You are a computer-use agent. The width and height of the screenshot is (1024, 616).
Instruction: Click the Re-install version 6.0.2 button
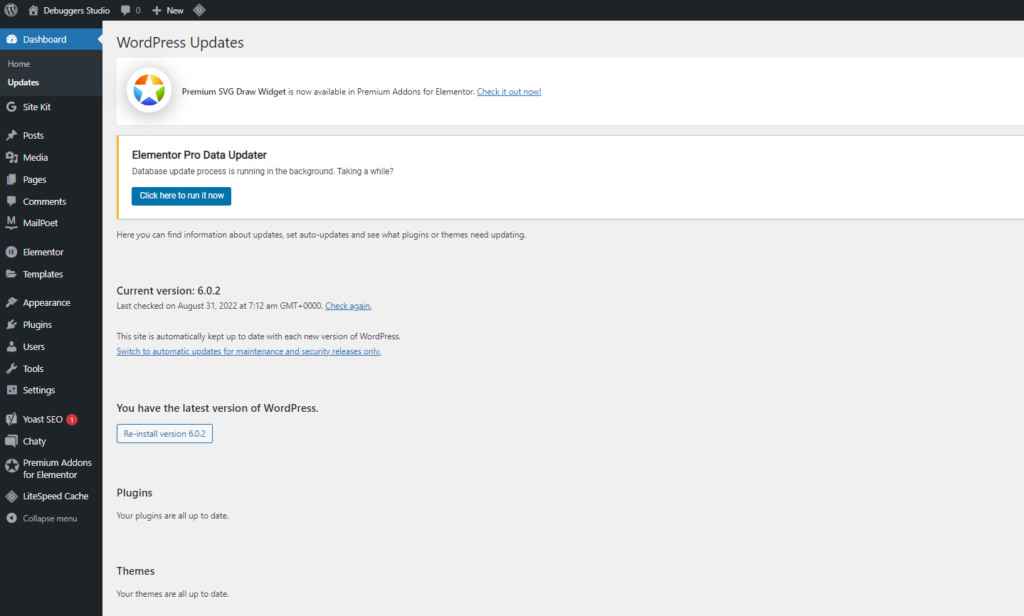[x=164, y=433]
